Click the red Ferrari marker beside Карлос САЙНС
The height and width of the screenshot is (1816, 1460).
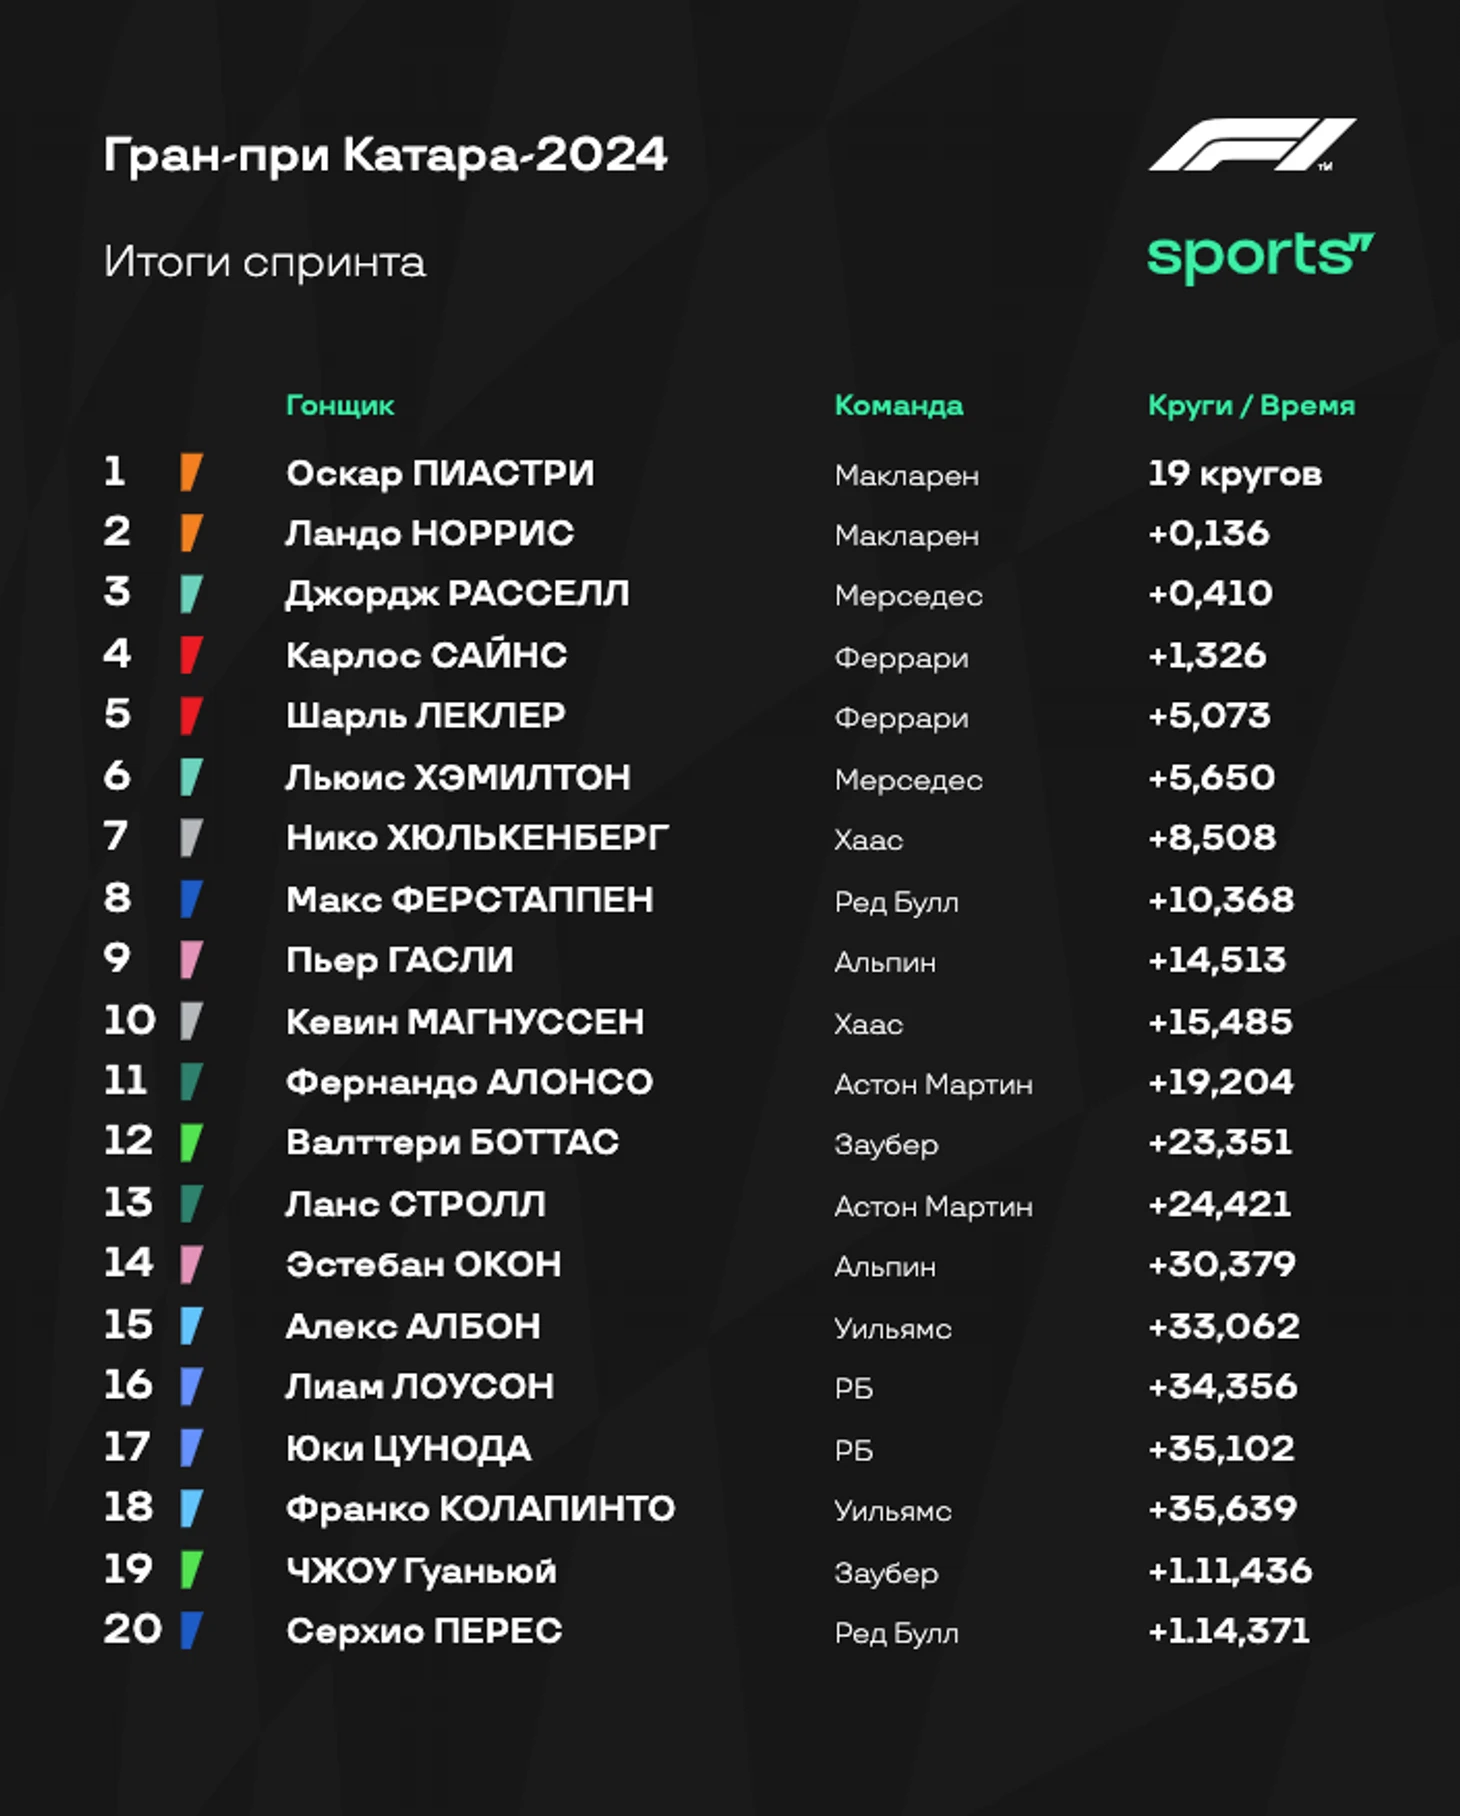point(191,655)
